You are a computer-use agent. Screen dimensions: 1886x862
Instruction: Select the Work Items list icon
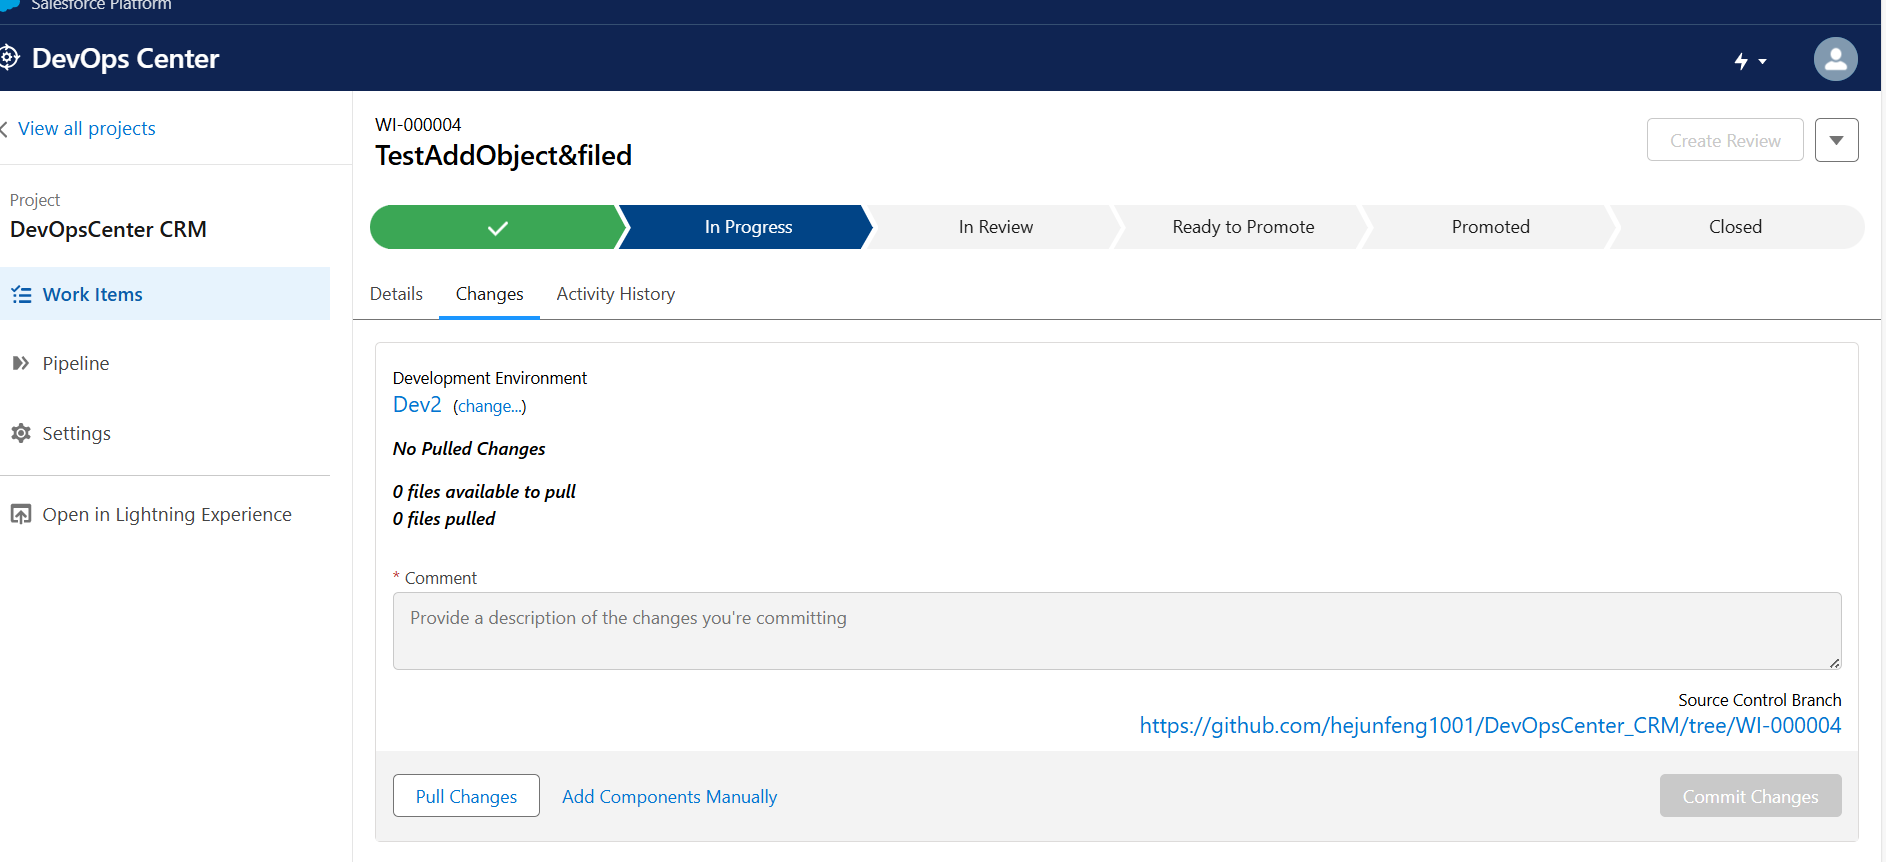pyautogui.click(x=21, y=295)
